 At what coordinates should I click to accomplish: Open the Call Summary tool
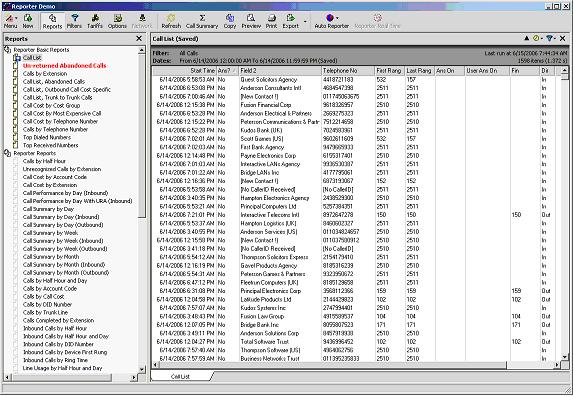click(x=202, y=21)
